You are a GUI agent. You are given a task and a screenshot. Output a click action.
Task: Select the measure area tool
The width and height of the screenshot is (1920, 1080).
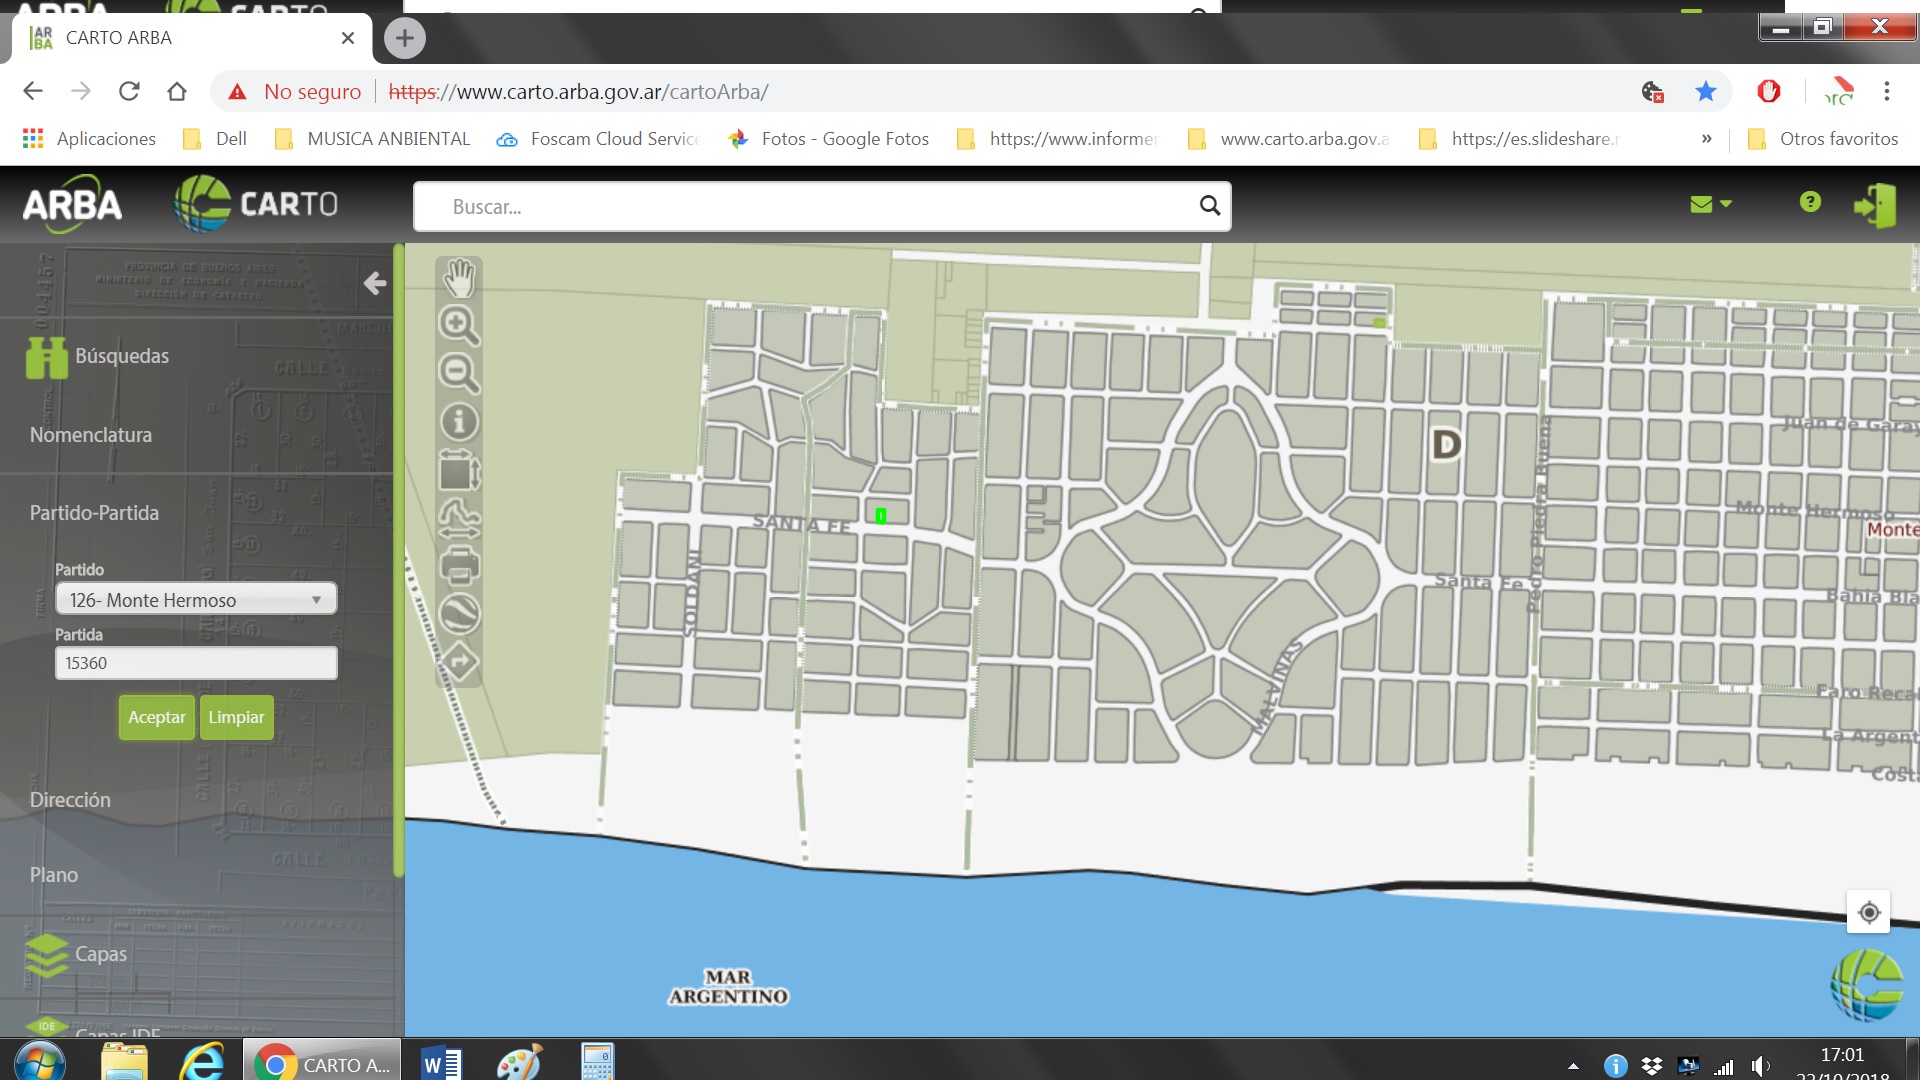click(x=459, y=471)
